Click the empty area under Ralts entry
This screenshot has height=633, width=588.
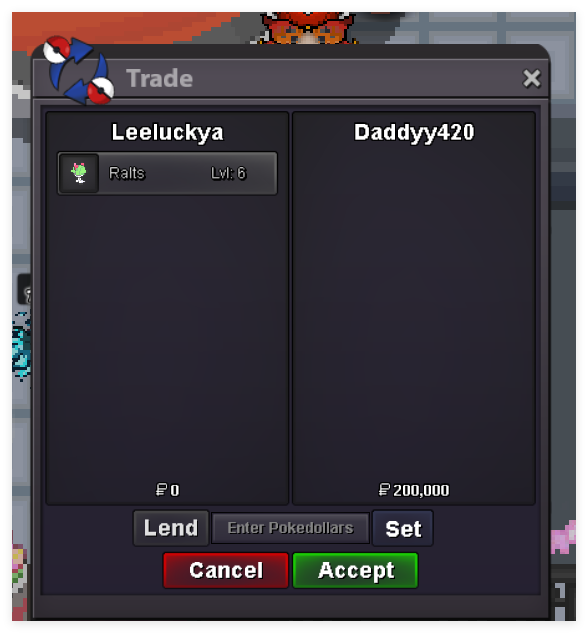[x=167, y=335]
